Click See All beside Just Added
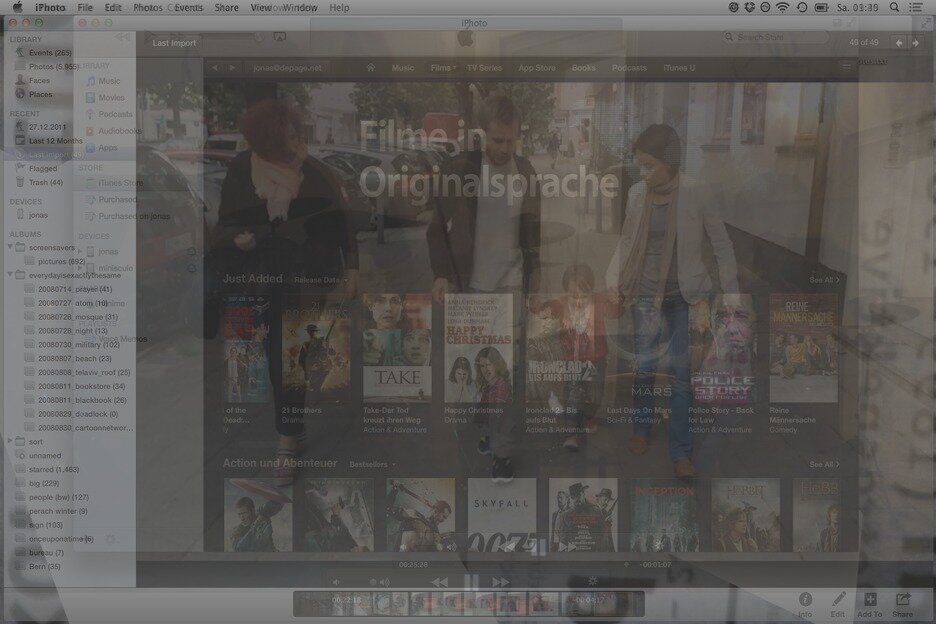The height and width of the screenshot is (624, 936). click(824, 280)
